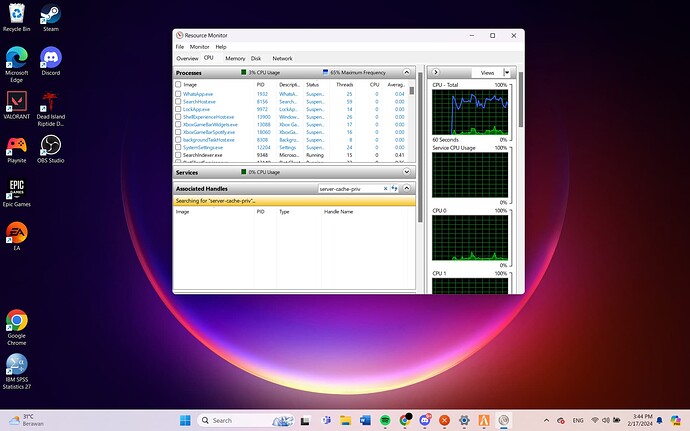Toggle the select-all Image checkbox in Processes

[178, 84]
